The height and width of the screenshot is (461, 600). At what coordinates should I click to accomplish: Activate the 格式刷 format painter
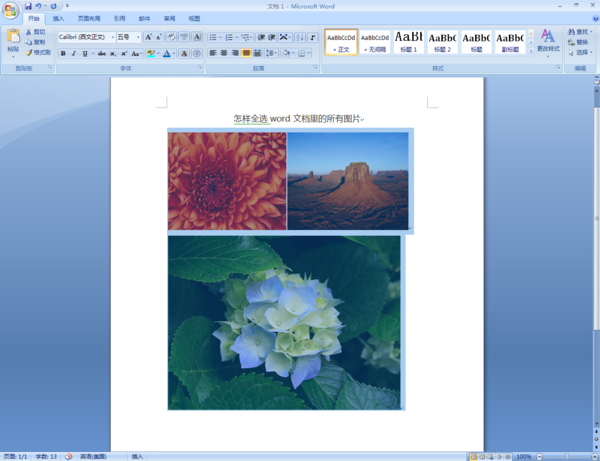pyautogui.click(x=38, y=52)
